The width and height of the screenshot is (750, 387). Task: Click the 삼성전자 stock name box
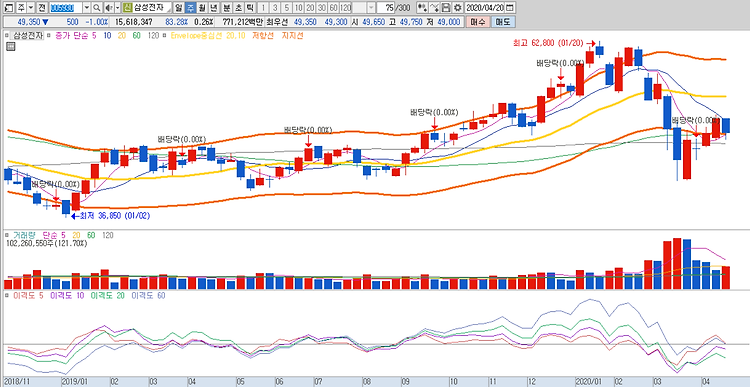[152, 8]
